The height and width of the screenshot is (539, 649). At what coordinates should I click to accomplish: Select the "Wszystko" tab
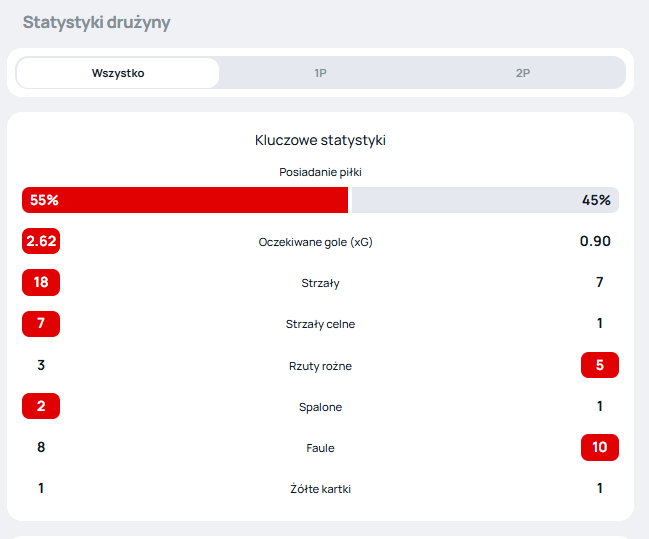118,73
